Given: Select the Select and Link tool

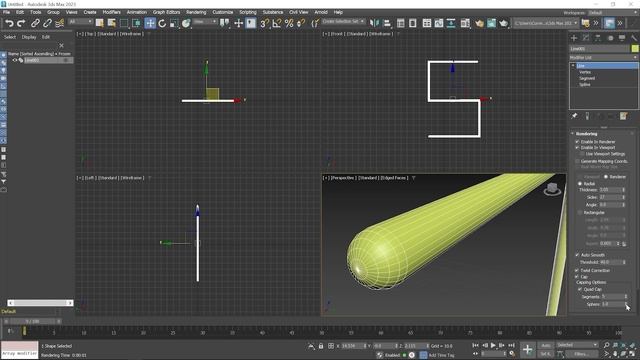Looking at the screenshot, I should (x=35, y=23).
